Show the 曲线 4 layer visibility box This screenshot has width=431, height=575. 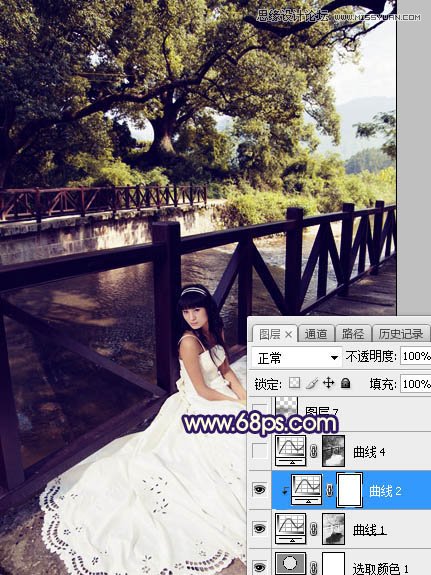coord(260,451)
